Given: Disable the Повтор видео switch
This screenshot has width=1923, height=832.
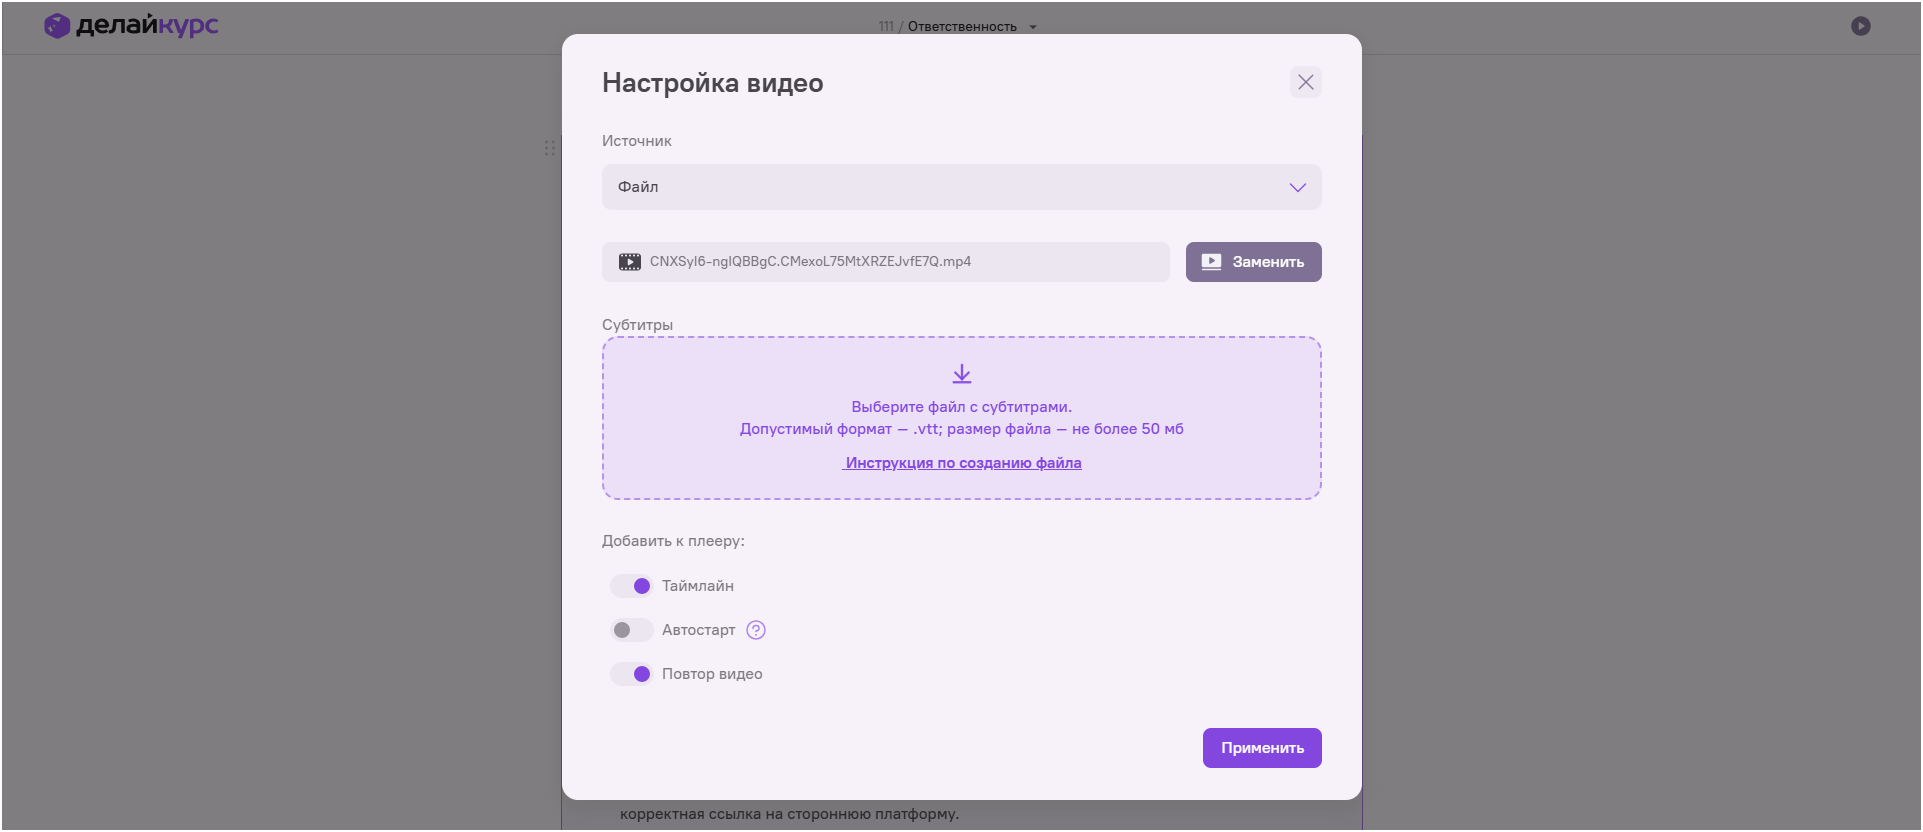Looking at the screenshot, I should 631,674.
